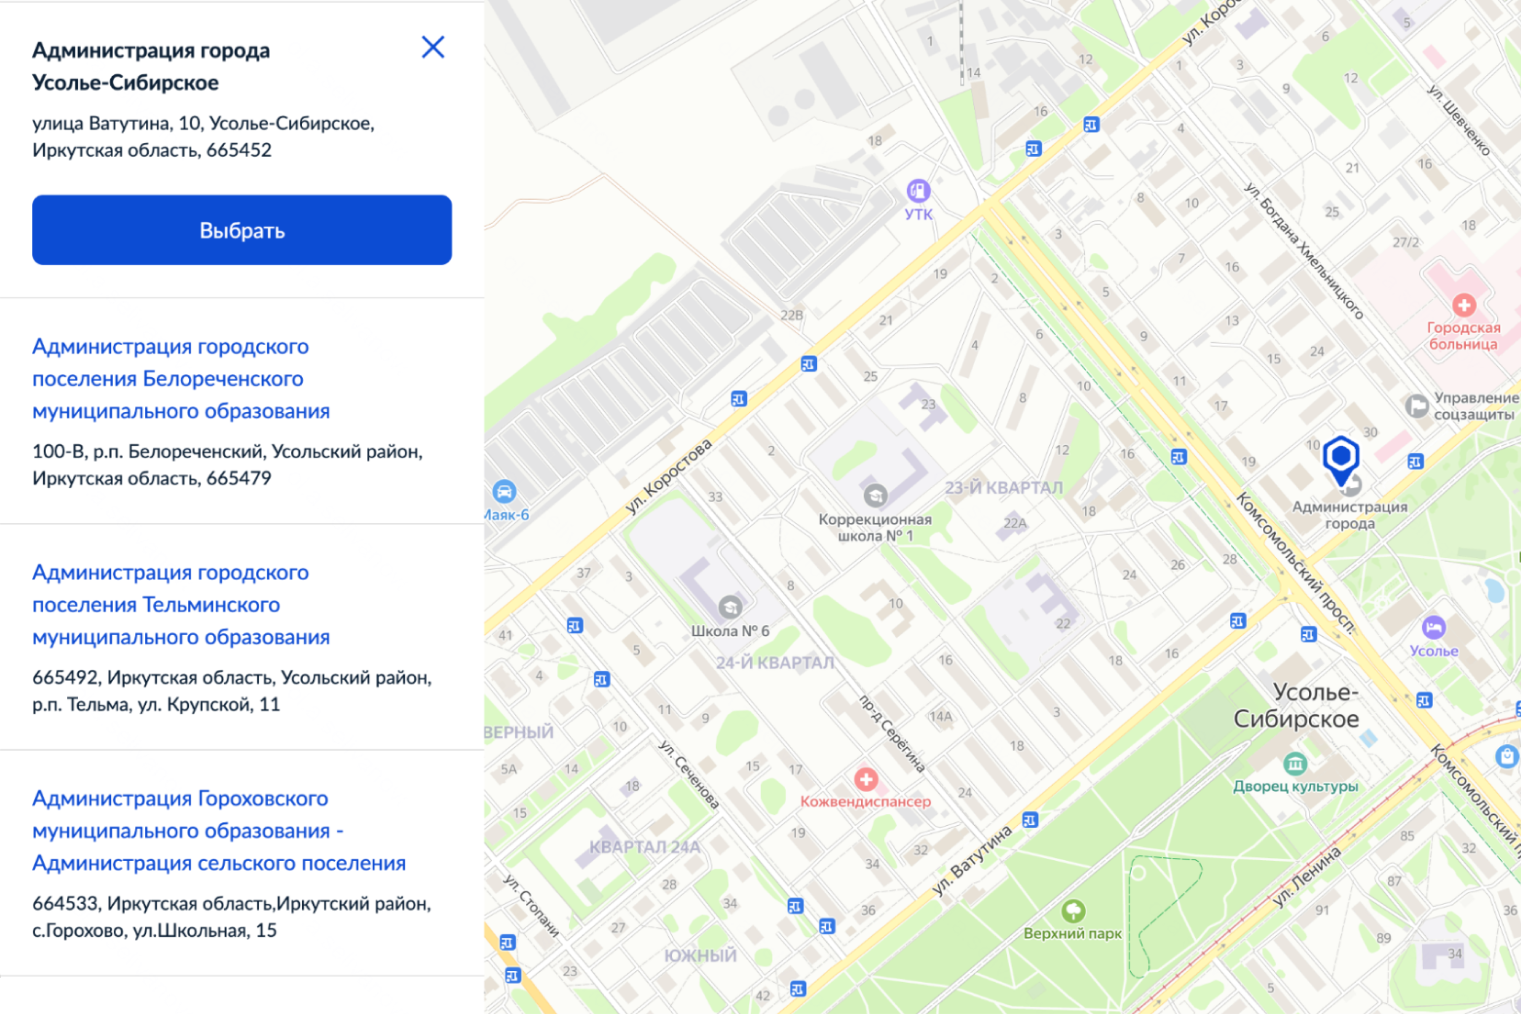Close the Администрация города Усолье-Сибирское card

[x=433, y=47]
